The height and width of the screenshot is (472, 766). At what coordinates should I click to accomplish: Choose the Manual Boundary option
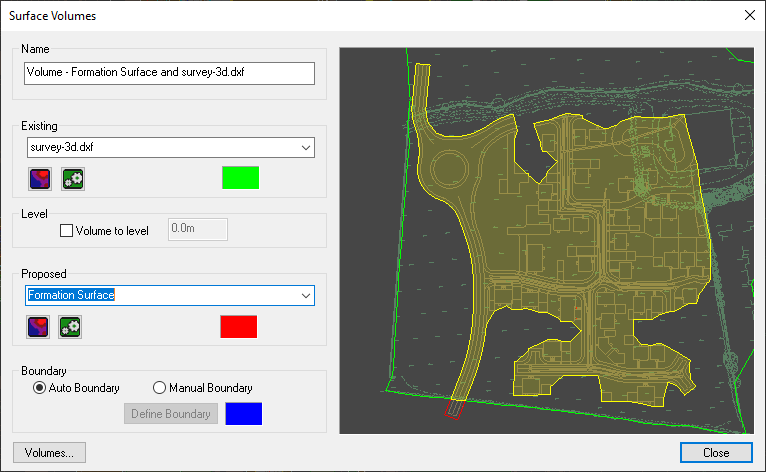[x=159, y=388]
